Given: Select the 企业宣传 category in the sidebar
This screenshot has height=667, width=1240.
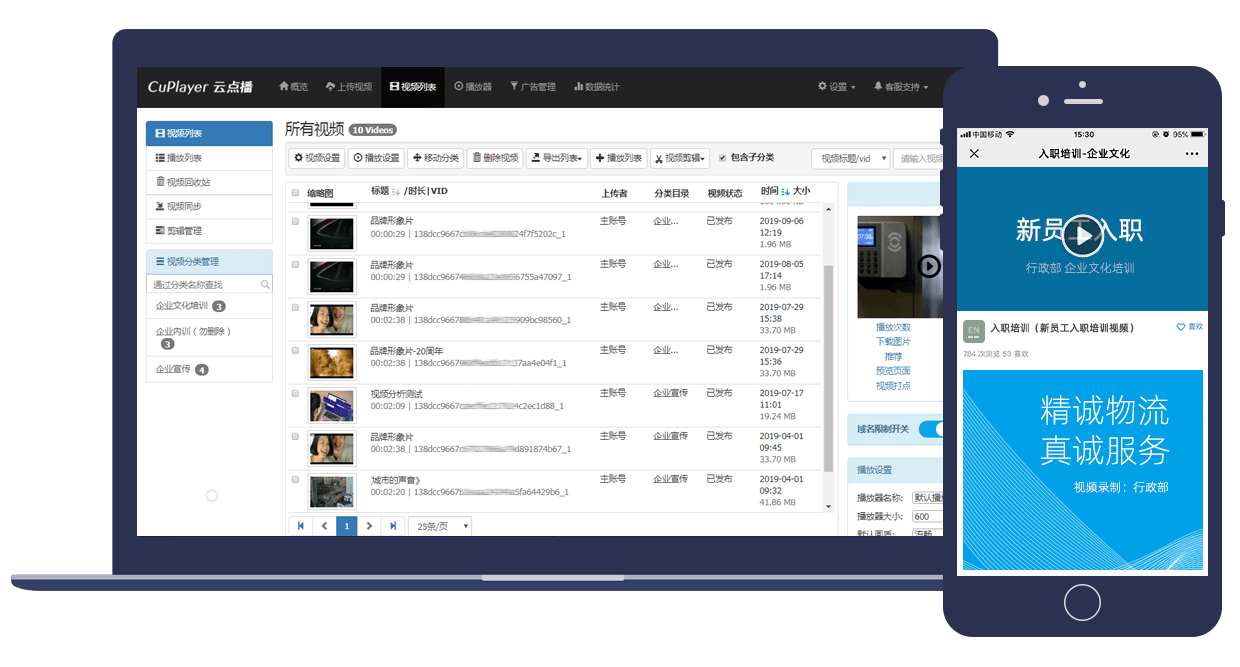Looking at the screenshot, I should 181,369.
